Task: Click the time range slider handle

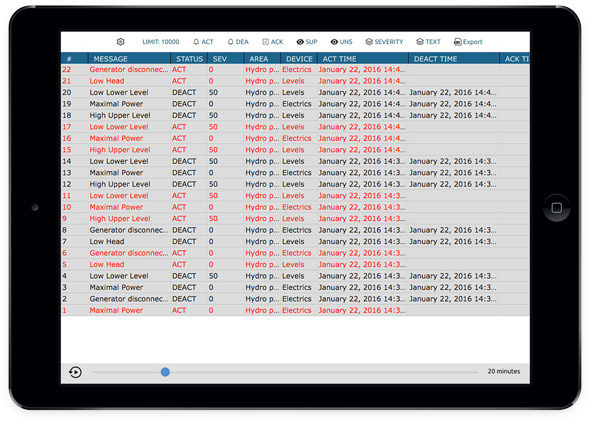Action: point(165,372)
